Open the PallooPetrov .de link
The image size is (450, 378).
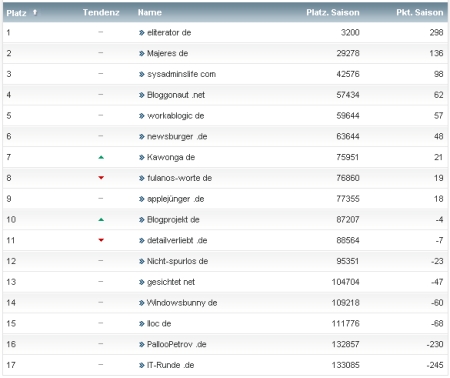tap(177, 344)
